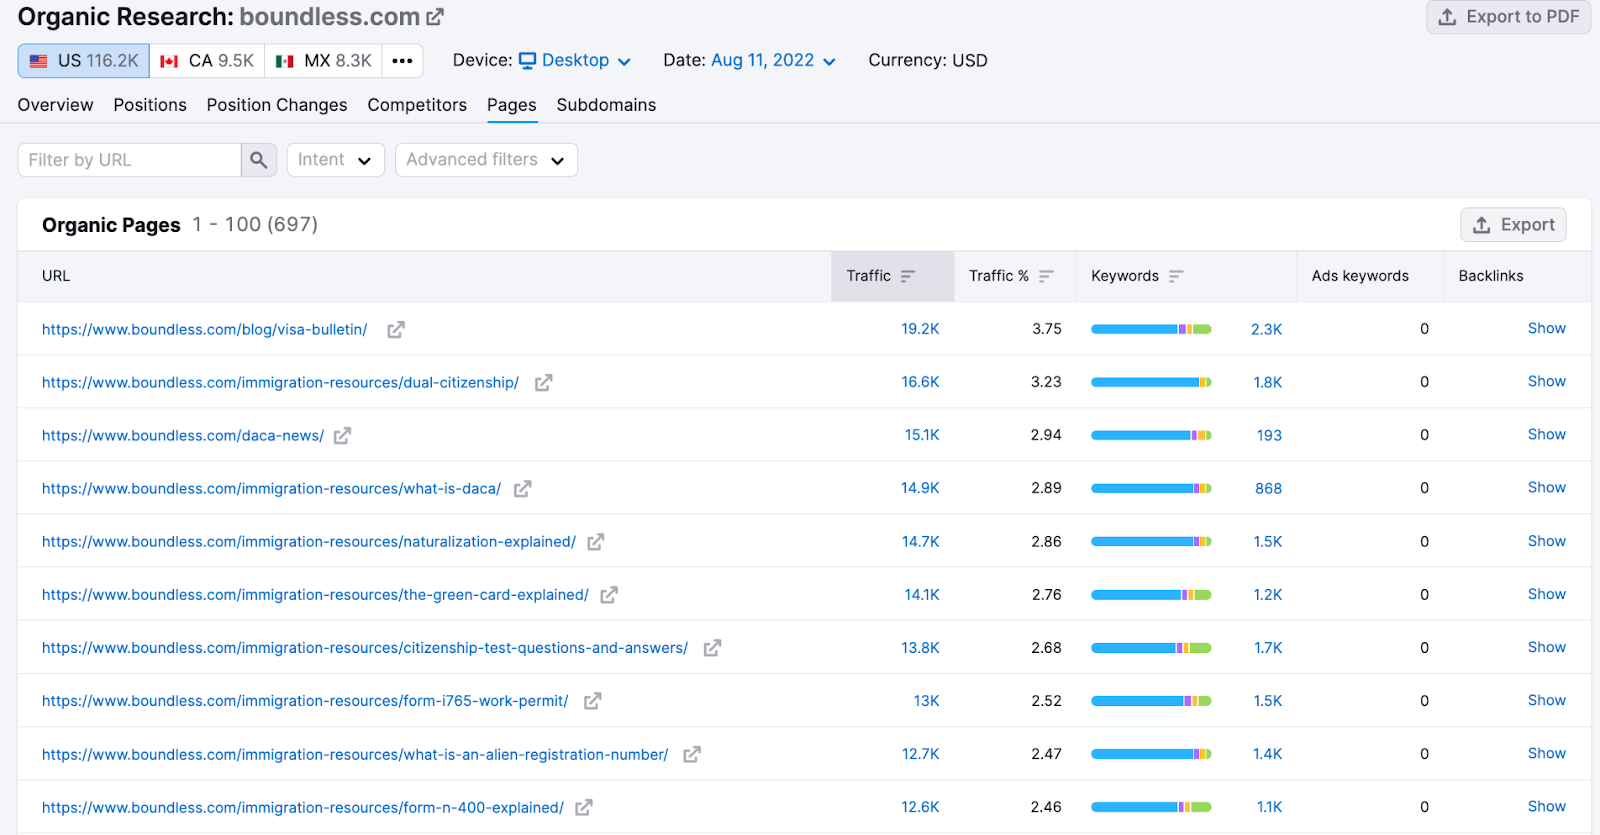Sort by Traffic % column sort icon
The height and width of the screenshot is (835, 1600).
pos(1046,276)
